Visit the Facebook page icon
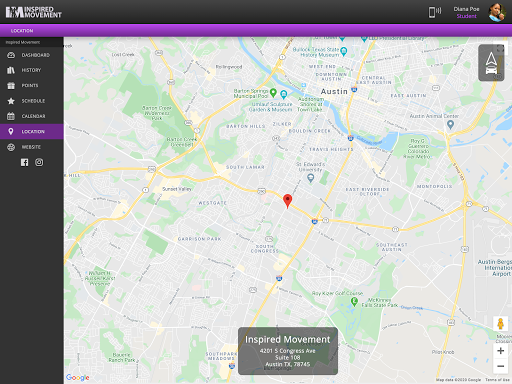The height and width of the screenshot is (384, 512). [x=25, y=162]
